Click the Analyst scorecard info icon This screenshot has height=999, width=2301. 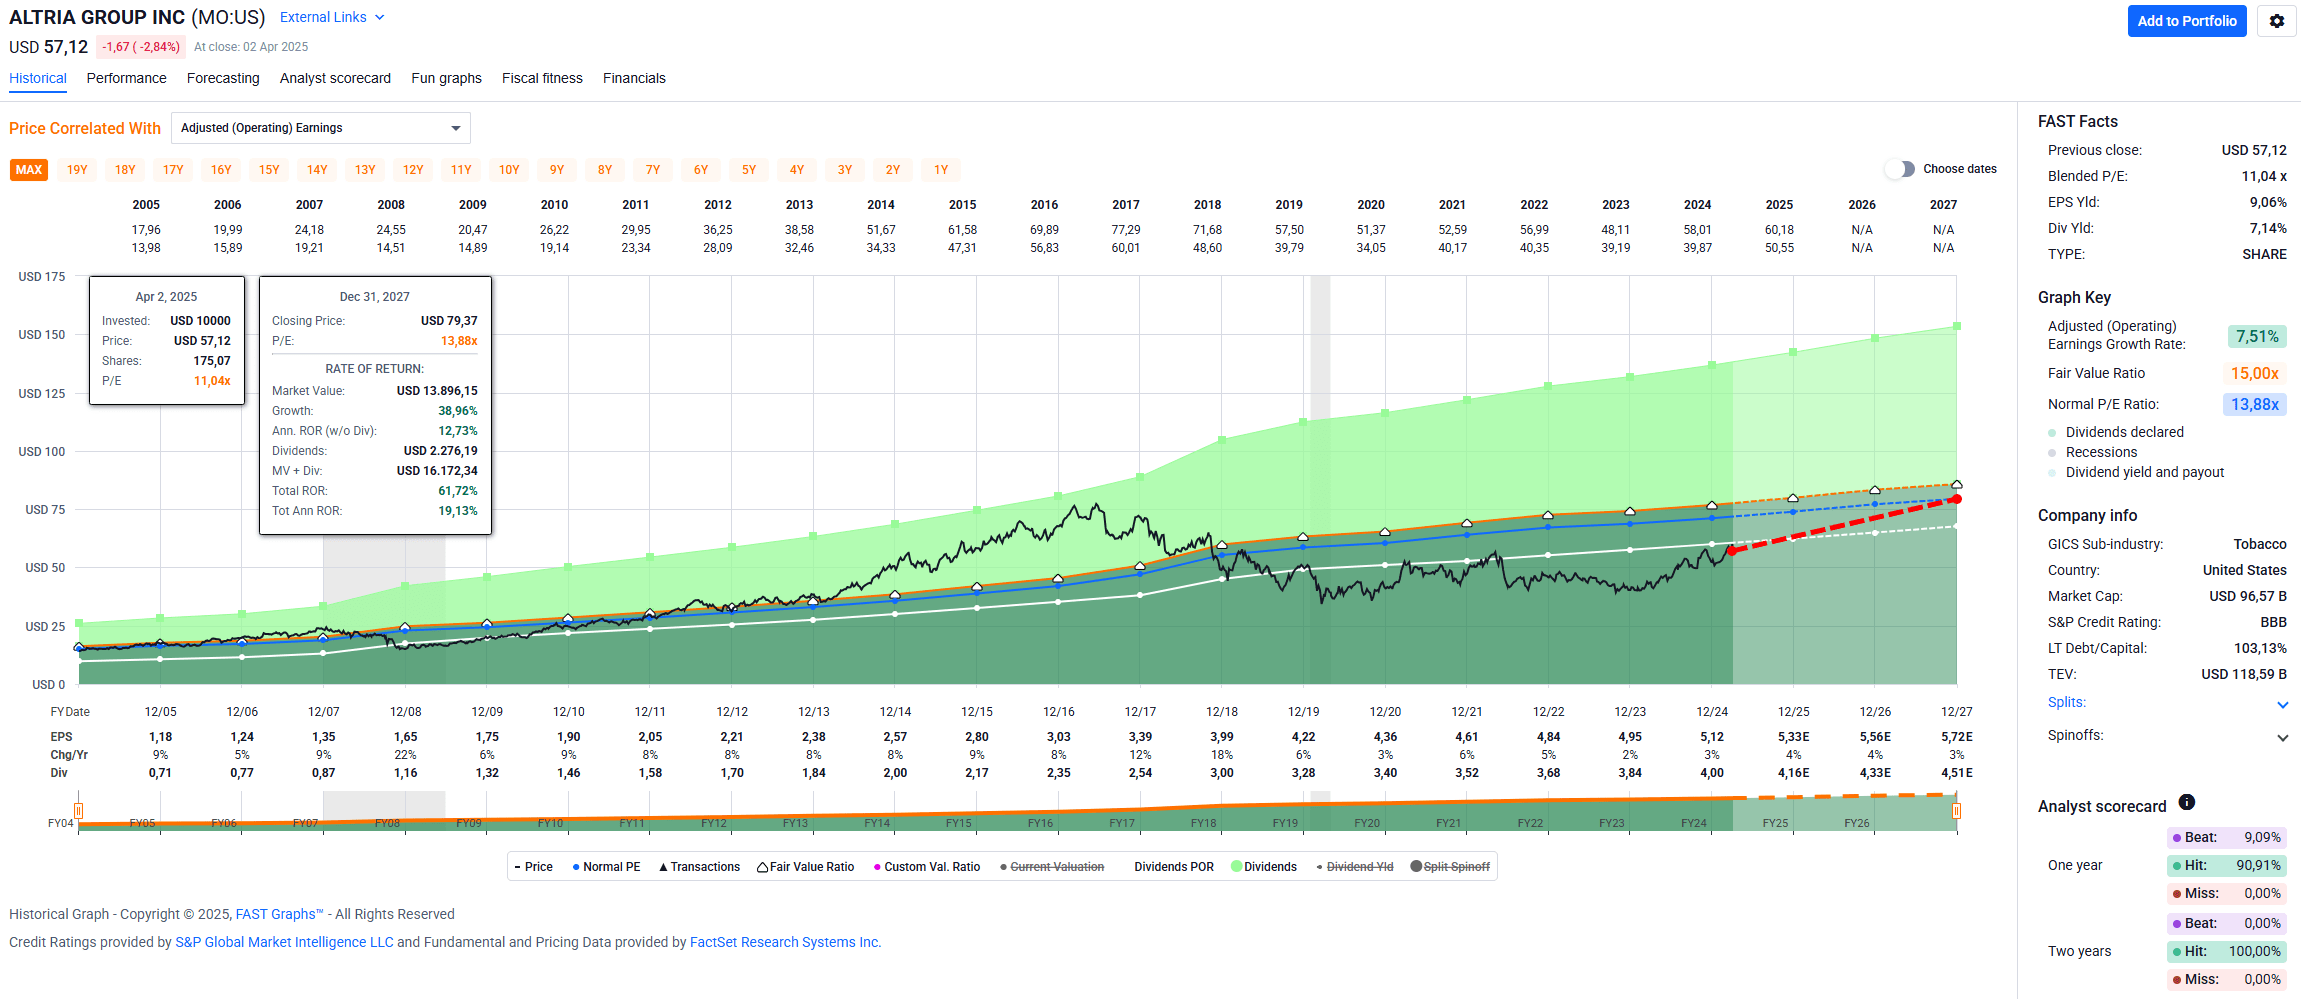(2186, 802)
